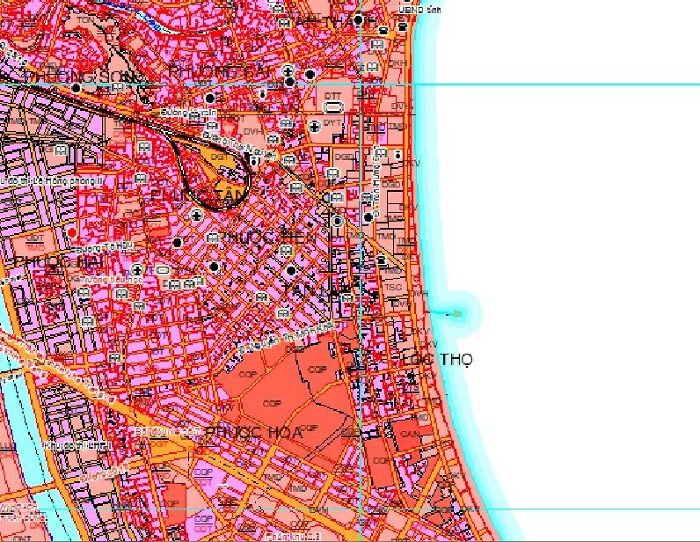Select the DVH label north of the railway loop
Image resolution: width=700 pixels, height=542 pixels.
point(253,132)
